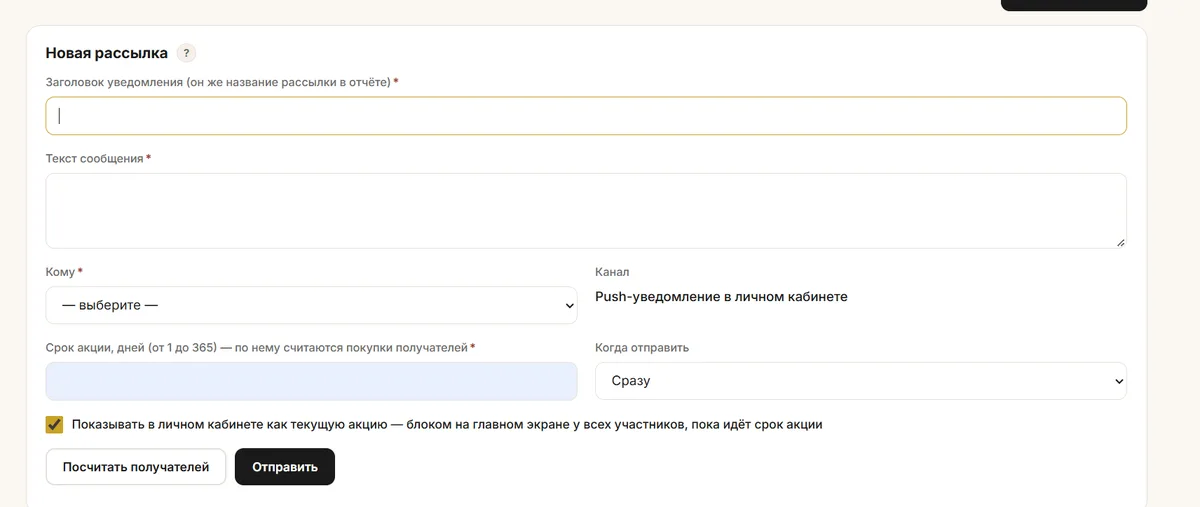Click the Срок акции, дней label
This screenshot has height=507, width=1200.
(x=260, y=348)
